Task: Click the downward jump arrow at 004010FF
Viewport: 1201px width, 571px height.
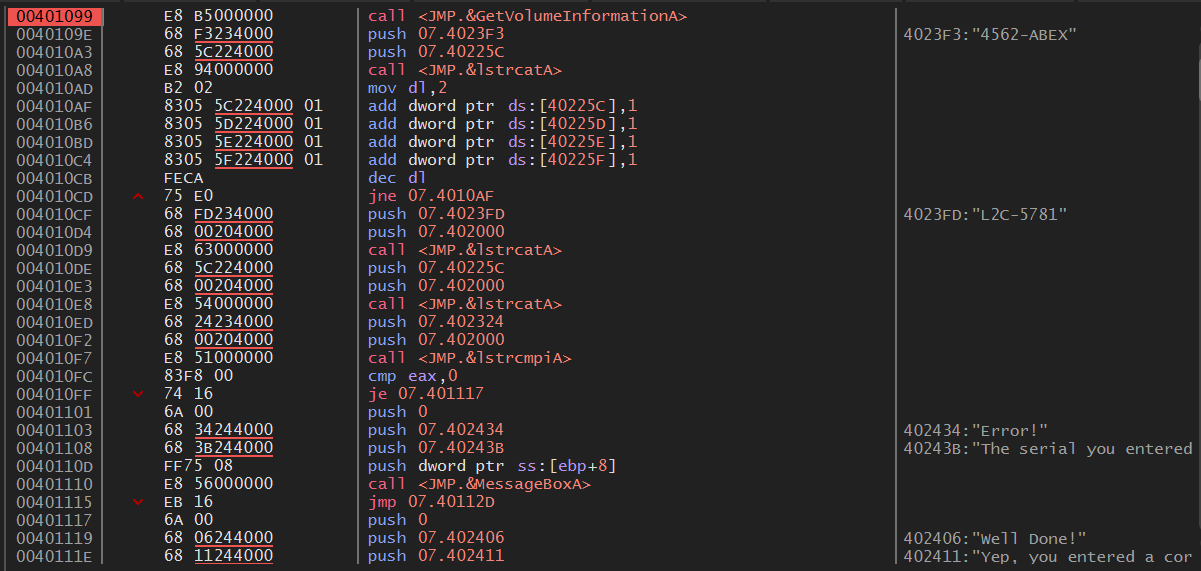Action: pyautogui.click(x=138, y=394)
